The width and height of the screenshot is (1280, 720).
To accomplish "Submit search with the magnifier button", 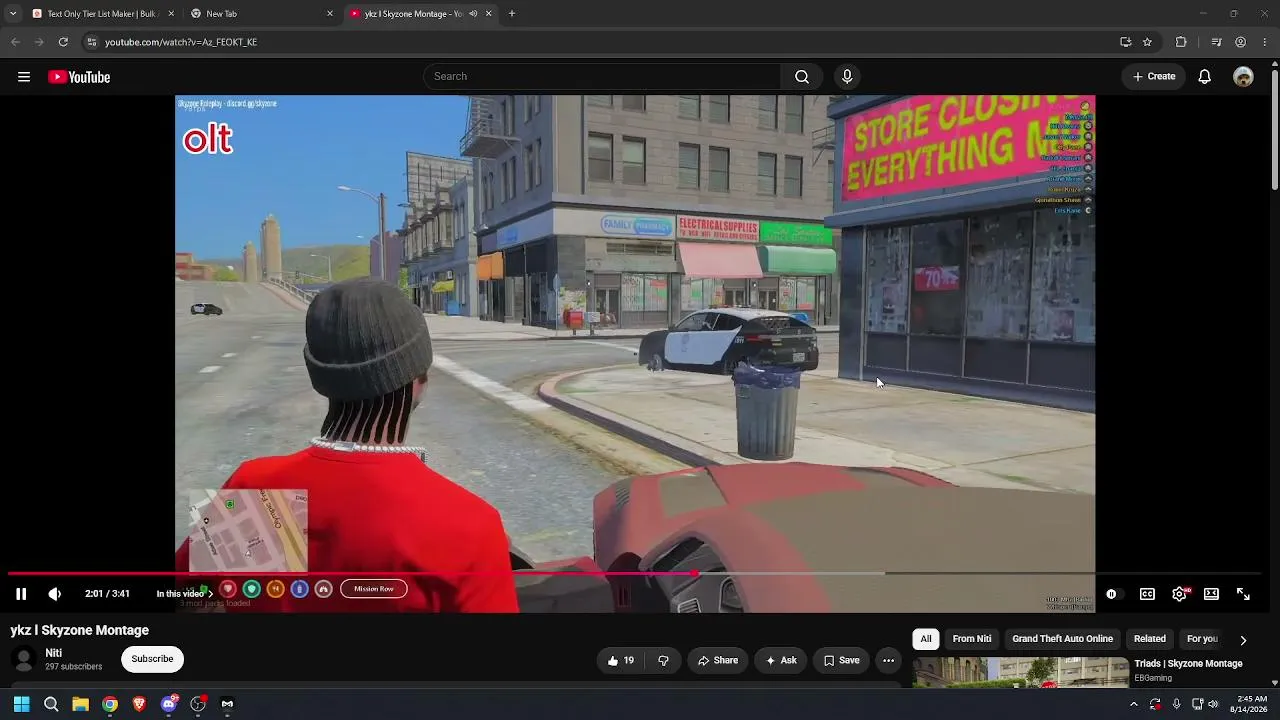I will pos(802,77).
